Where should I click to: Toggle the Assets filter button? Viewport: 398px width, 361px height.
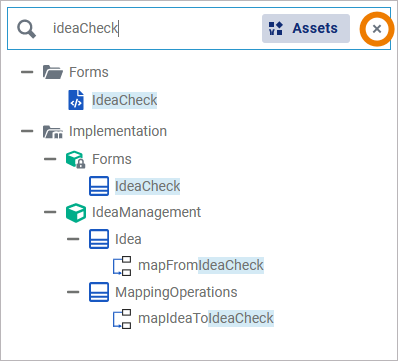pyautogui.click(x=306, y=28)
